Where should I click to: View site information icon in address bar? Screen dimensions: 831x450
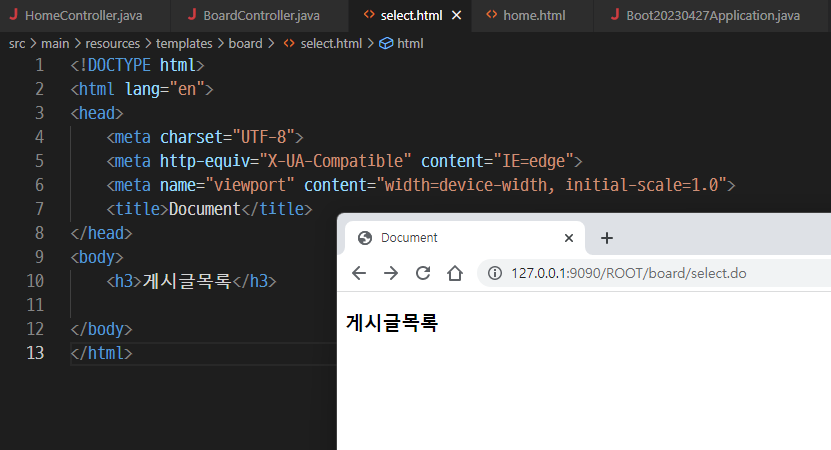point(495,273)
